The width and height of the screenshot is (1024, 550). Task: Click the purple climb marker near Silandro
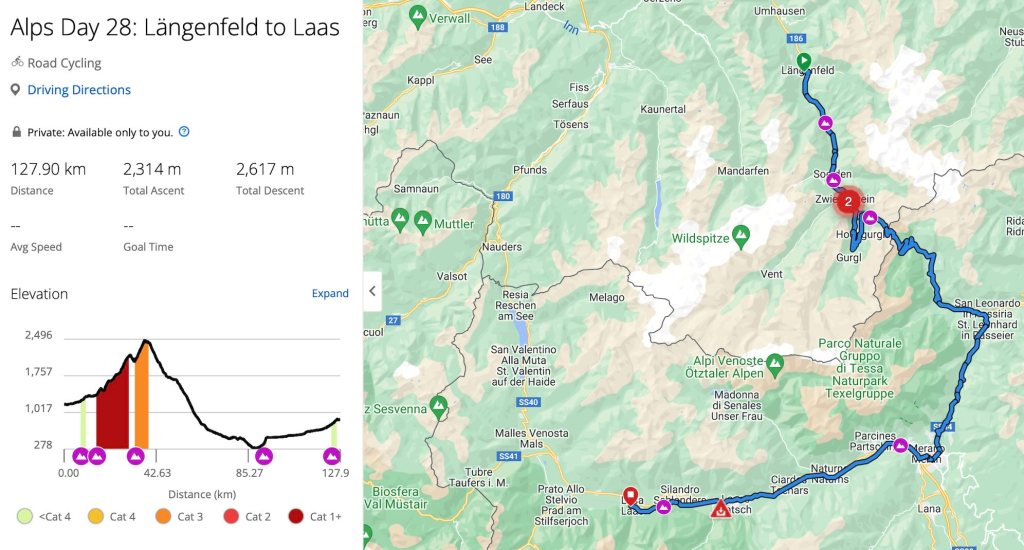pos(664,507)
